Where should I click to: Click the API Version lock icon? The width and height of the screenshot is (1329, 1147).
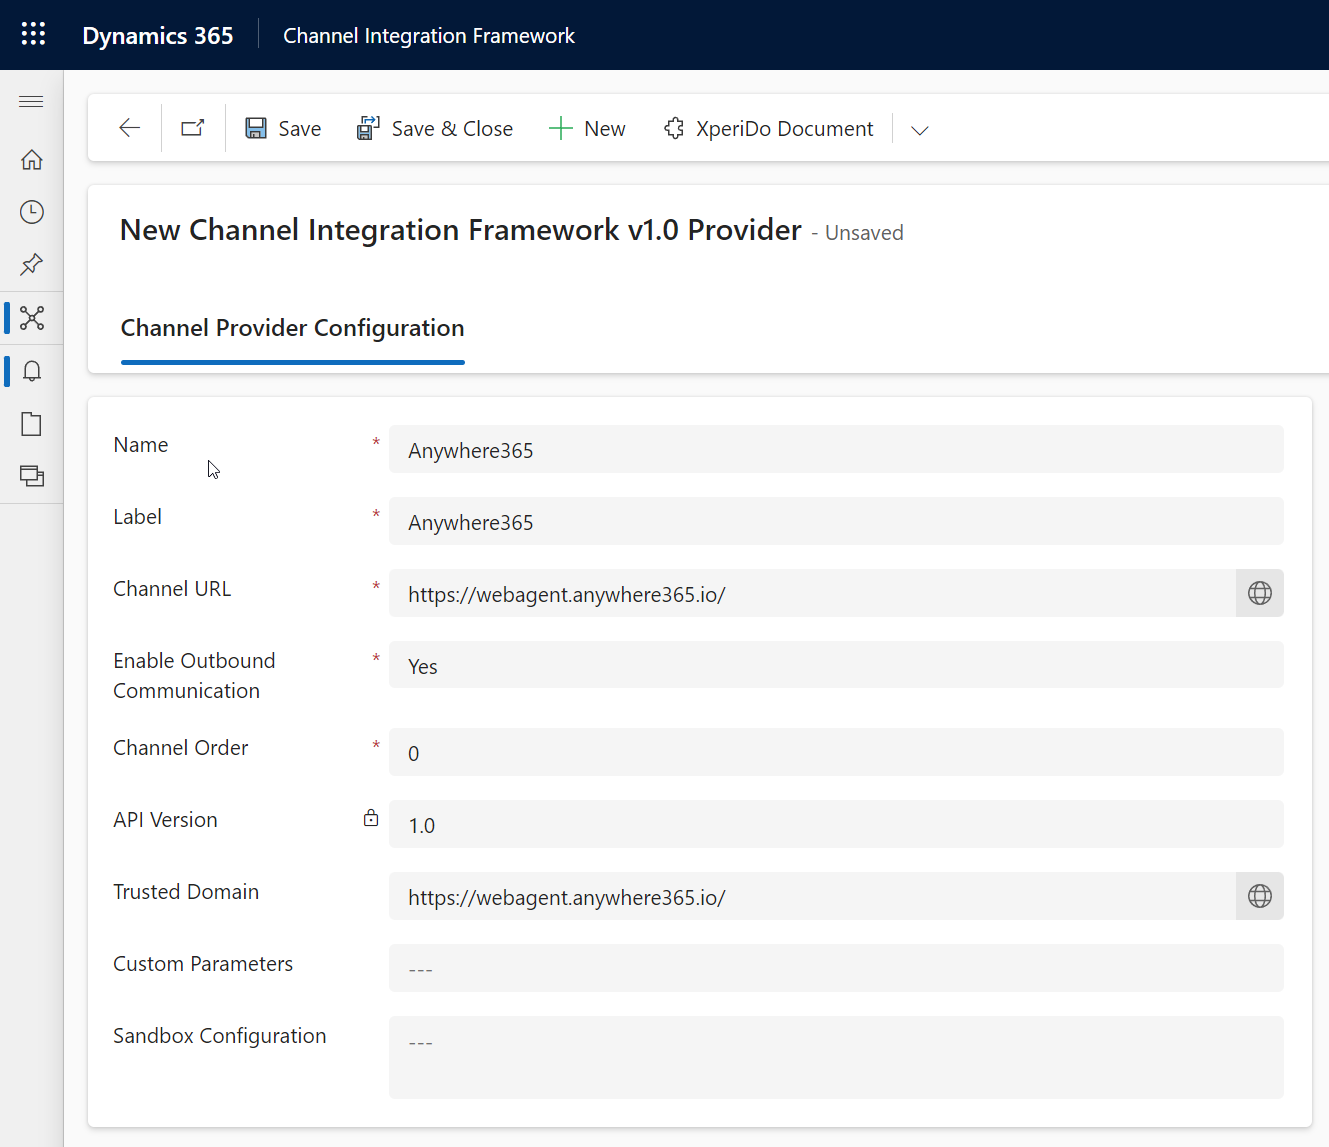[371, 818]
